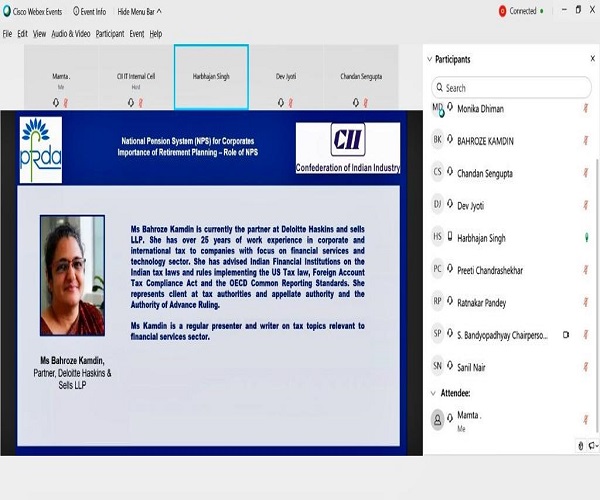Click Chandan Sengupta's muted mic in list
The height and width of the screenshot is (500, 600).
click(x=586, y=173)
